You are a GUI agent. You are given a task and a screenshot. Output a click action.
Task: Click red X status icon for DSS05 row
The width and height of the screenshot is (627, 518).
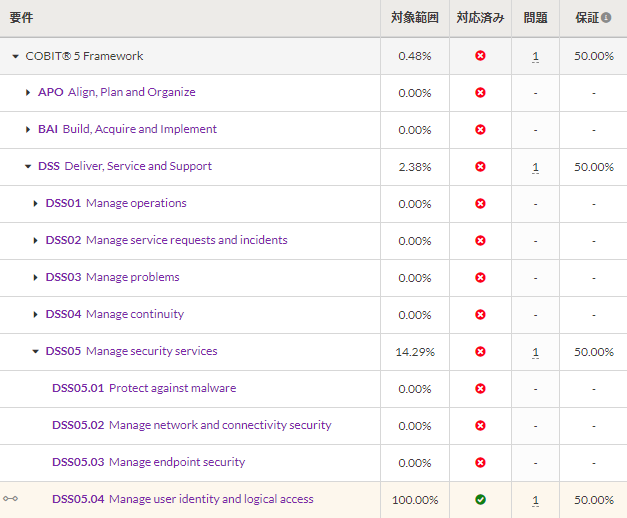480,352
